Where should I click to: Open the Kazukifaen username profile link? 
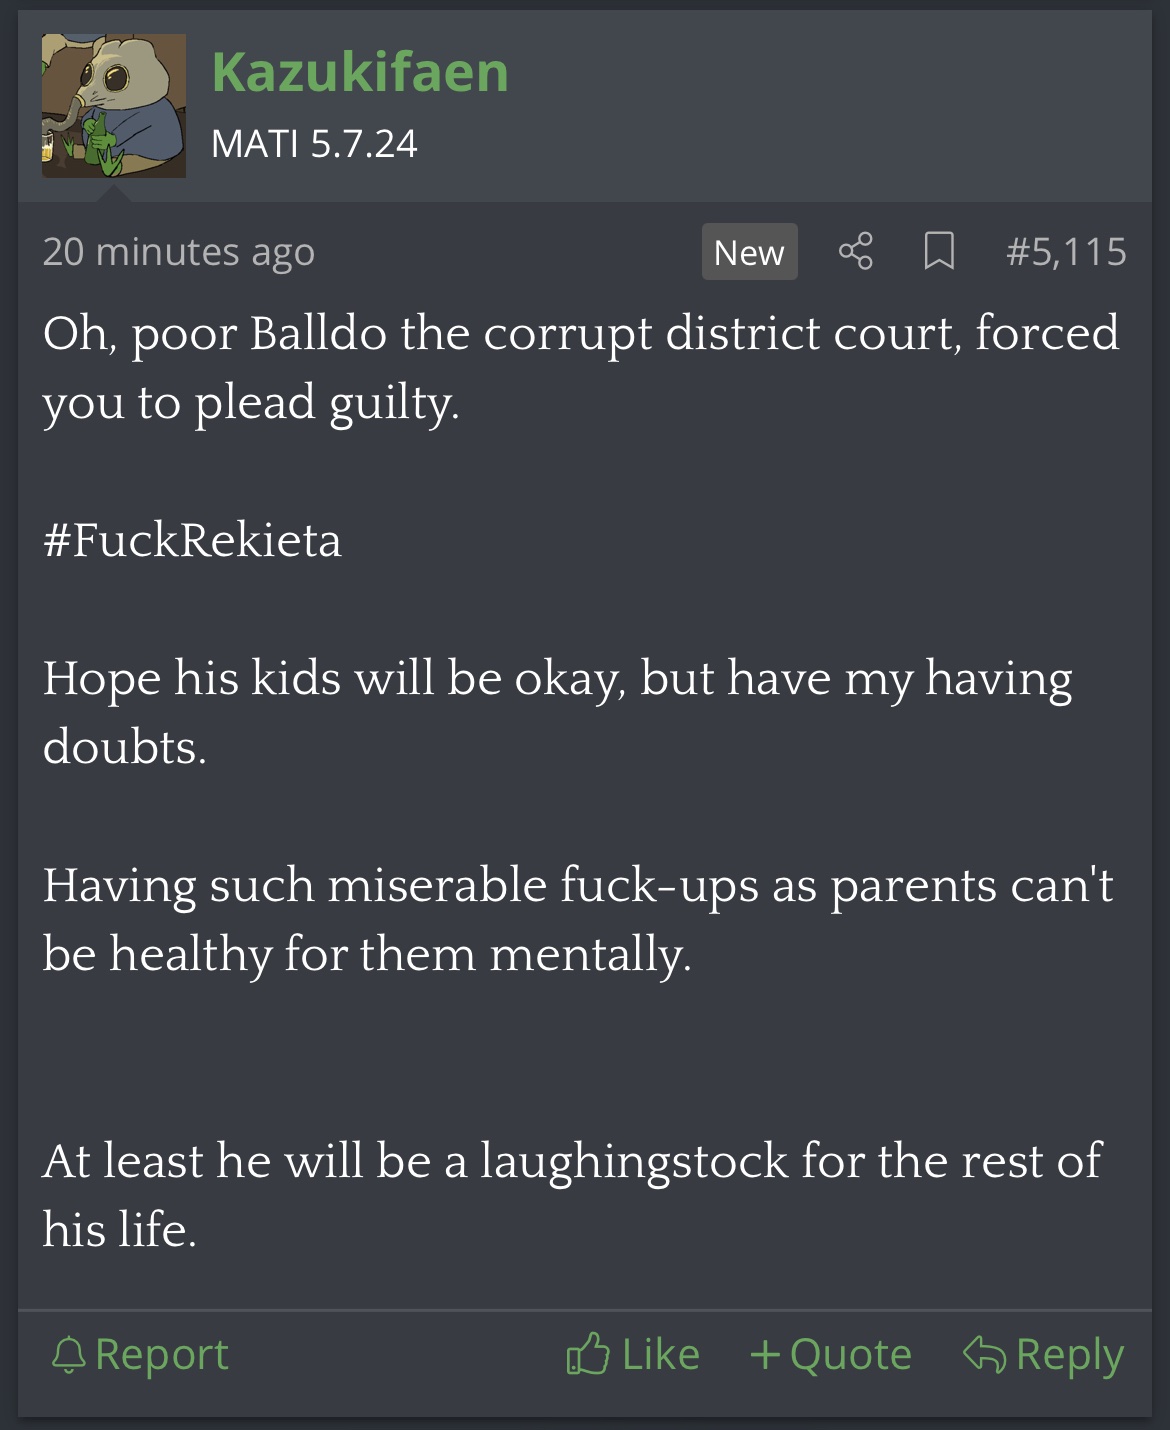coord(360,72)
